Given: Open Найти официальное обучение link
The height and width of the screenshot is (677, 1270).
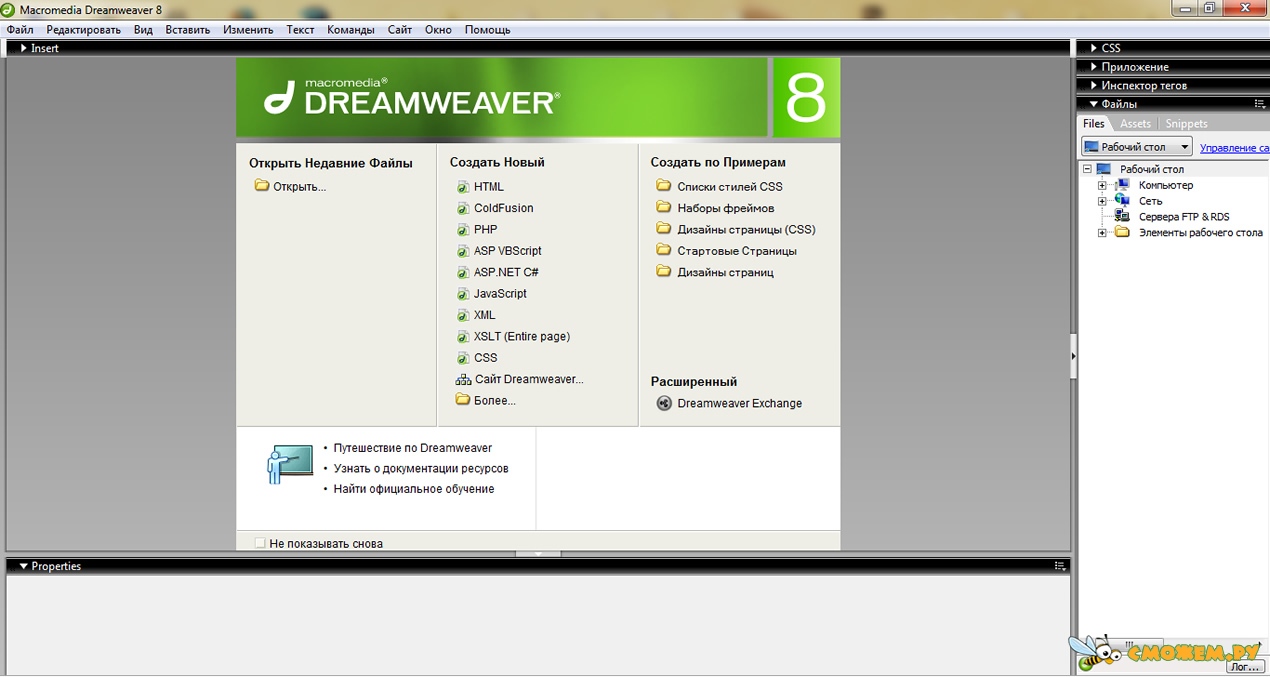Looking at the screenshot, I should [414, 489].
